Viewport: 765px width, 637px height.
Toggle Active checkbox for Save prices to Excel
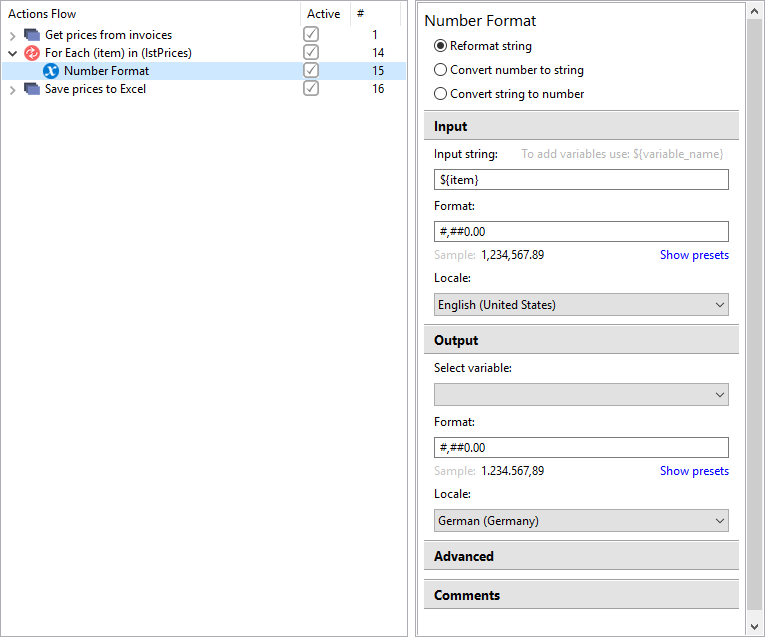(311, 88)
